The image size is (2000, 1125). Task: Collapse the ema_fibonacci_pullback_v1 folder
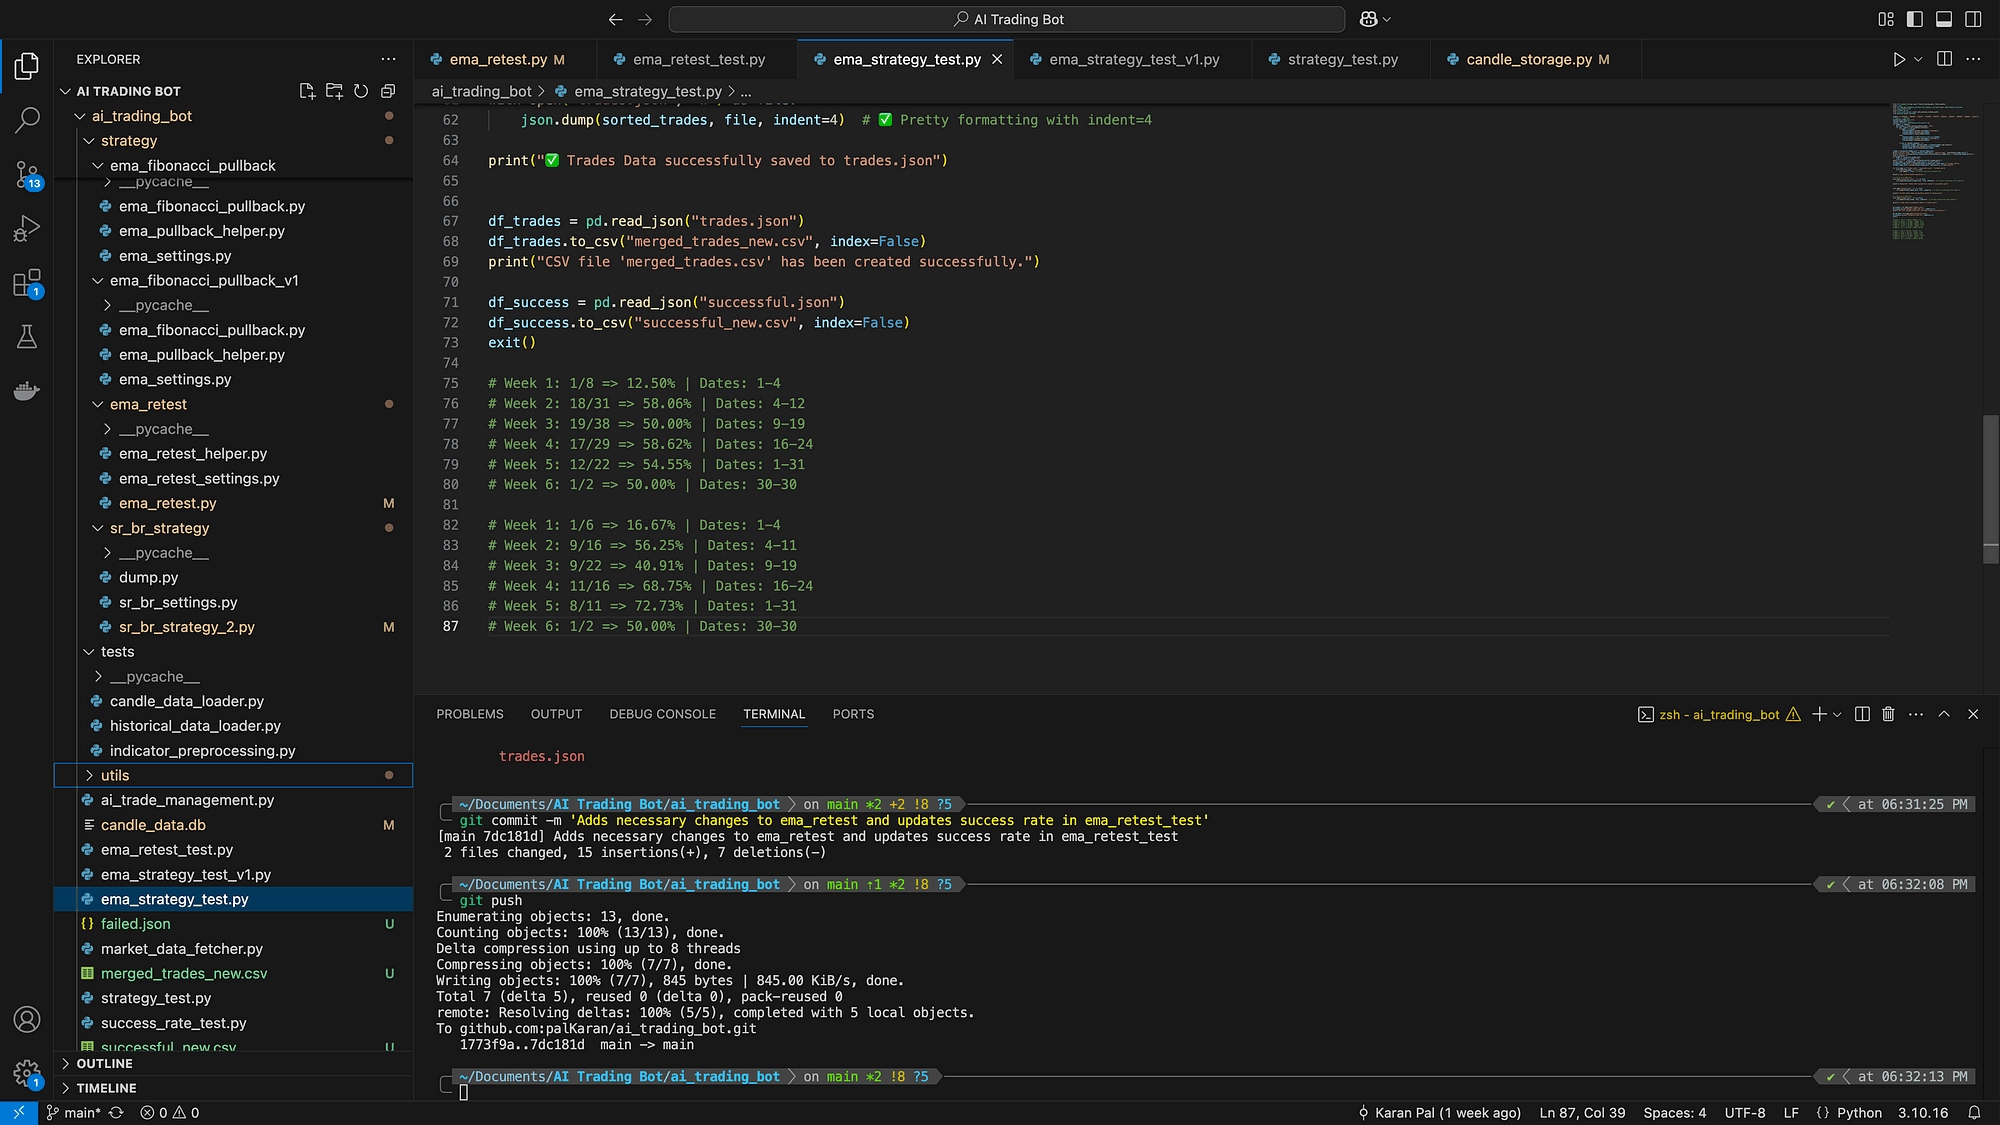[98, 281]
